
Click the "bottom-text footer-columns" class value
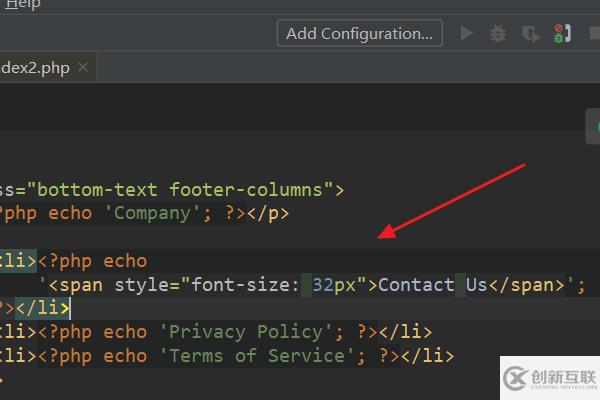181,189
